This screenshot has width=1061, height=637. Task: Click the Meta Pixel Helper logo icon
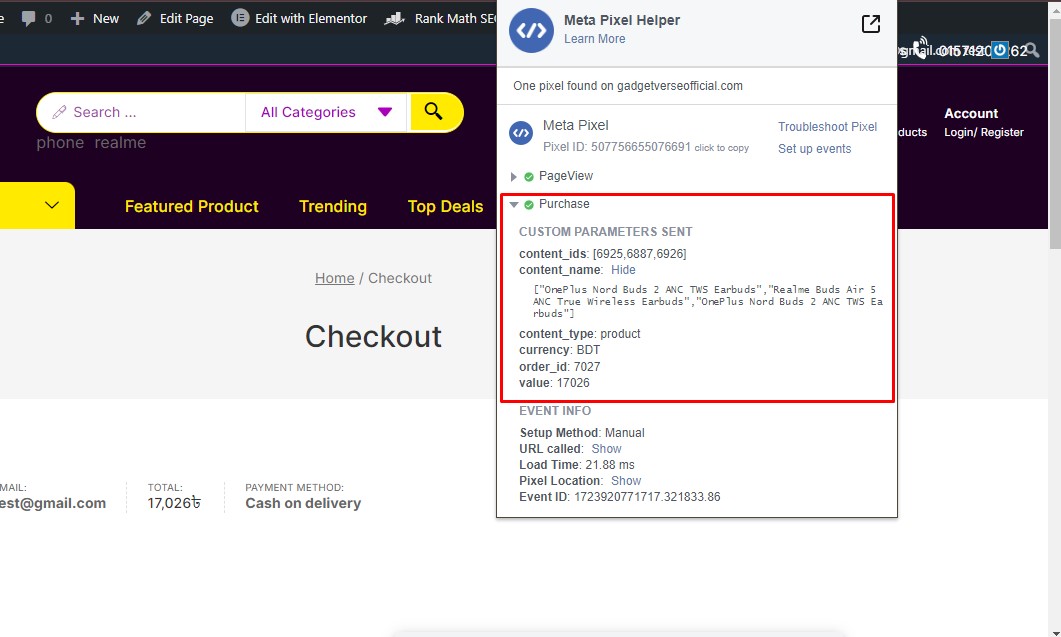click(x=531, y=30)
